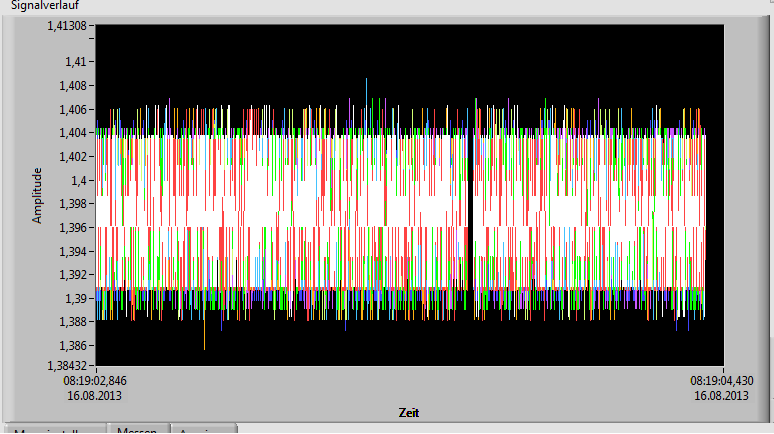Click the 1,398 Y-axis scale marker

pos(73,204)
